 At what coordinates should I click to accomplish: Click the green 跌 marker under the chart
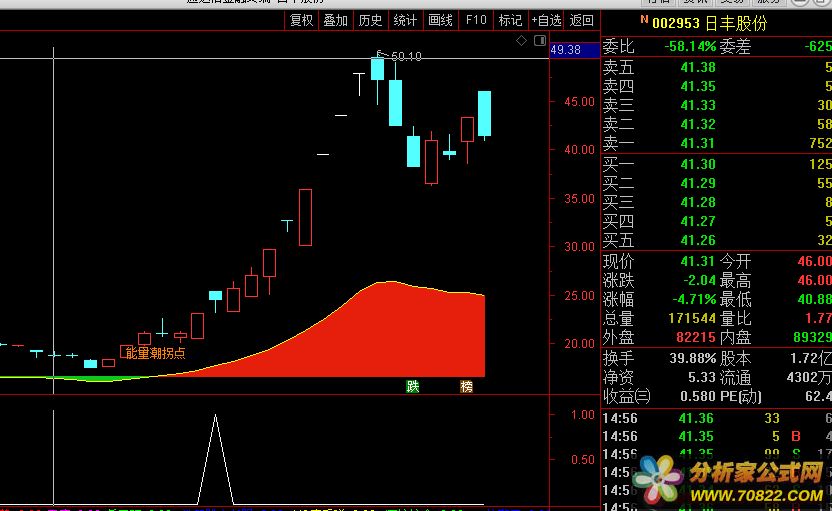(412, 386)
